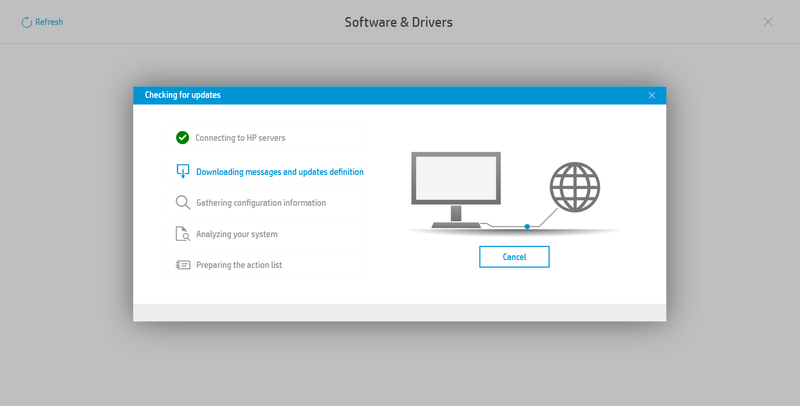This screenshot has width=800, height=406.
Task: Close the Software & Drivers panel
Action: click(768, 22)
